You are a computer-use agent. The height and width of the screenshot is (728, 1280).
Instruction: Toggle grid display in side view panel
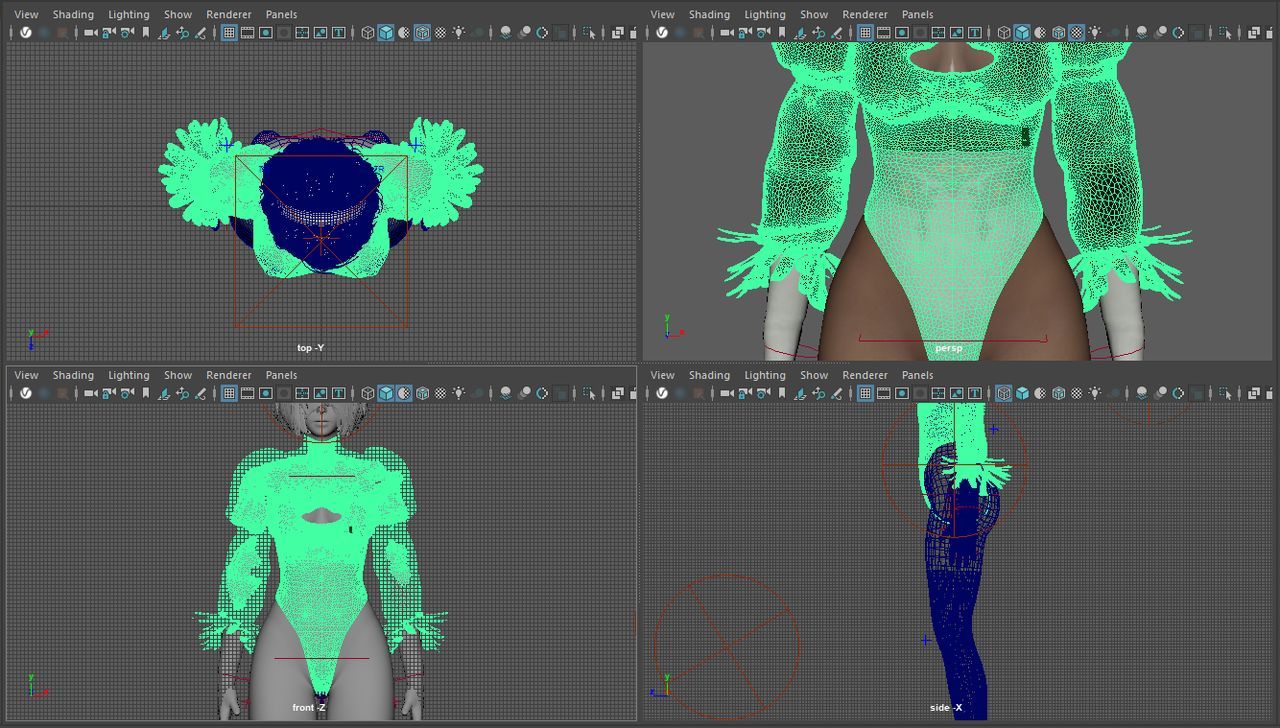[865, 393]
